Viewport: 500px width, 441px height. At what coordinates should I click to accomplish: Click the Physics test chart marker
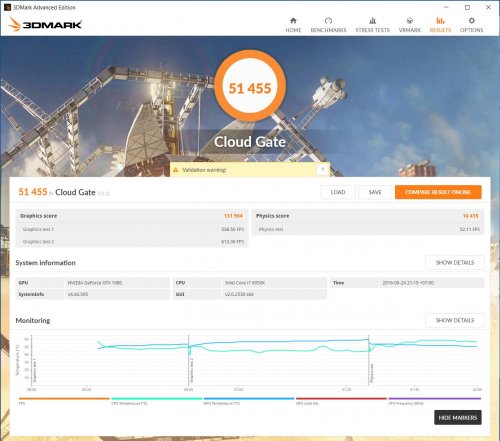tap(372, 373)
